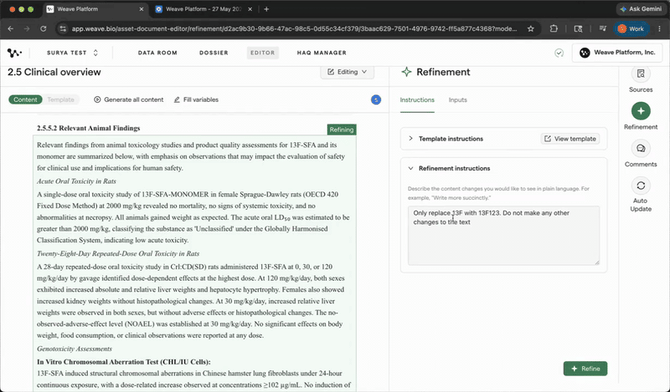Open the browser extensions icon

click(x=554, y=29)
